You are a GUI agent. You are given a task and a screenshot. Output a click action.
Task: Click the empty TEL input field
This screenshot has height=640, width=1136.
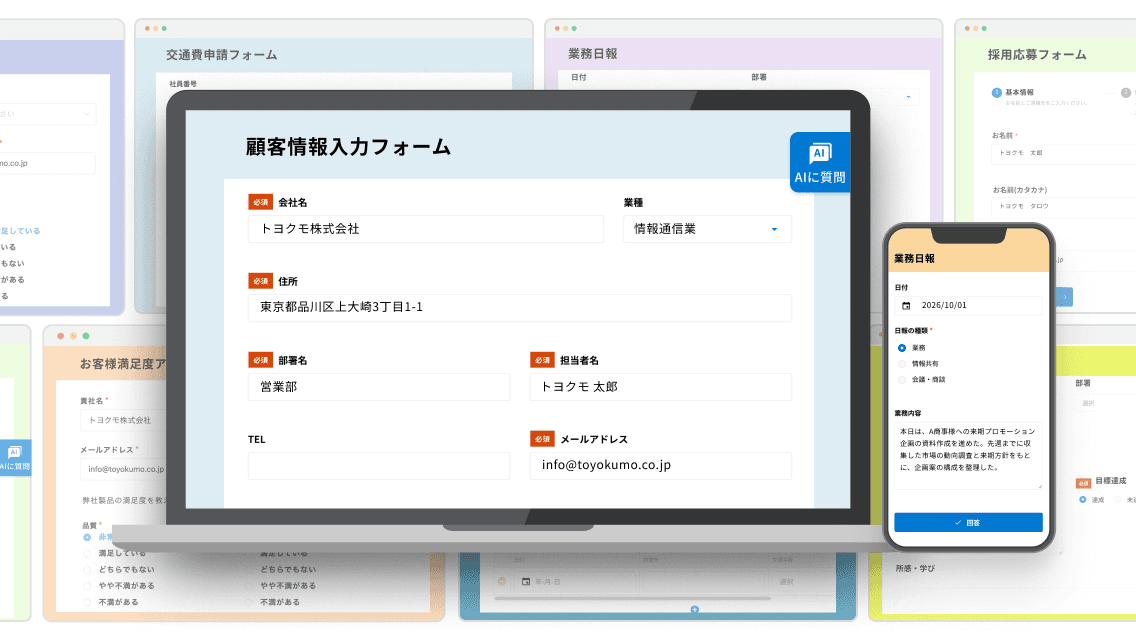pyautogui.click(x=379, y=465)
